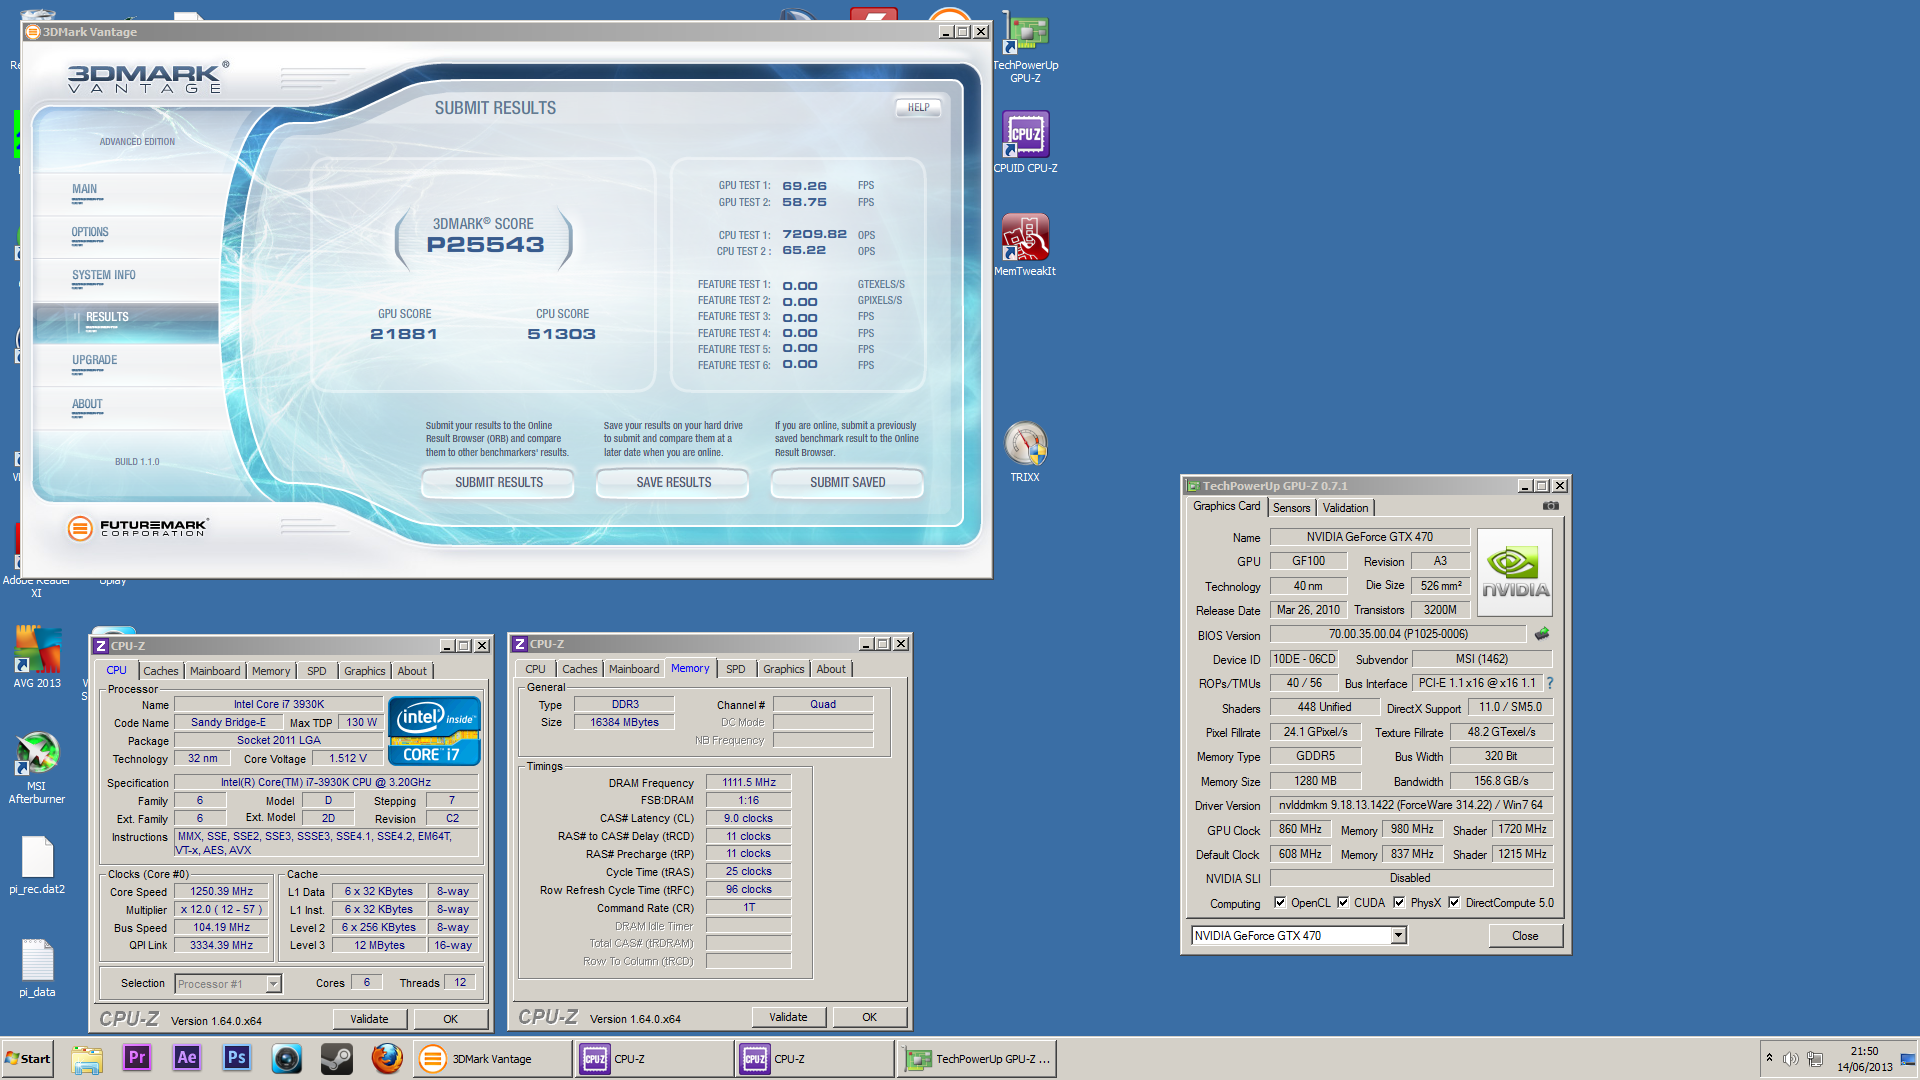Open AVG 2013 desktop icon
This screenshot has height=1080, width=1920.
[37, 657]
